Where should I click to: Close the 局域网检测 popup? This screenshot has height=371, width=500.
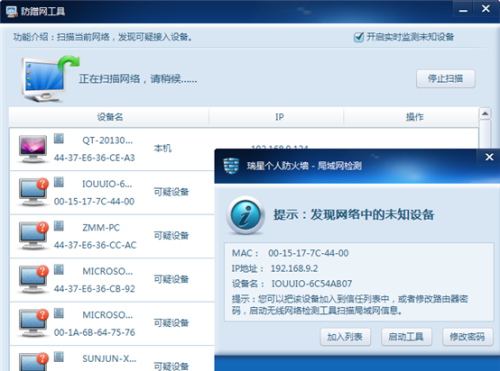pos(489,157)
